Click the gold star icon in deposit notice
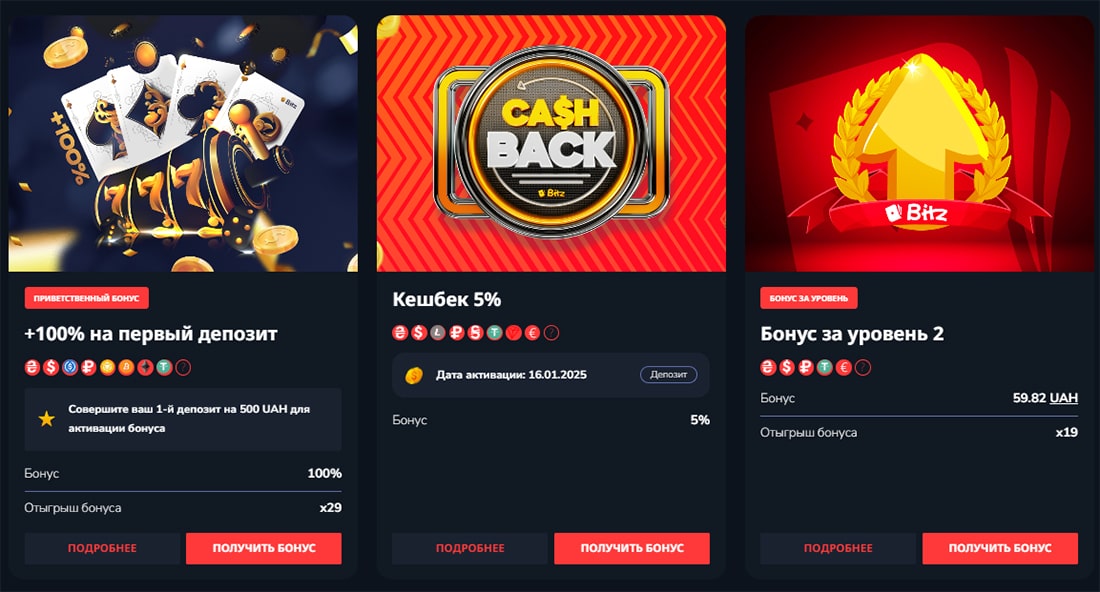 point(46,419)
